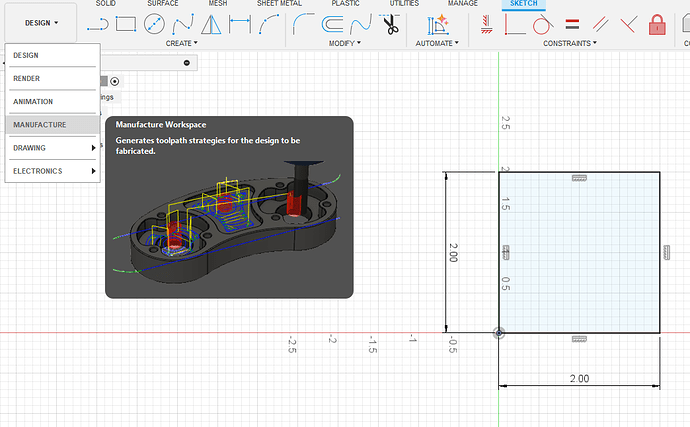This screenshot has height=427, width=690.
Task: Select the Fillet tool in Modify
Action: click(303, 24)
